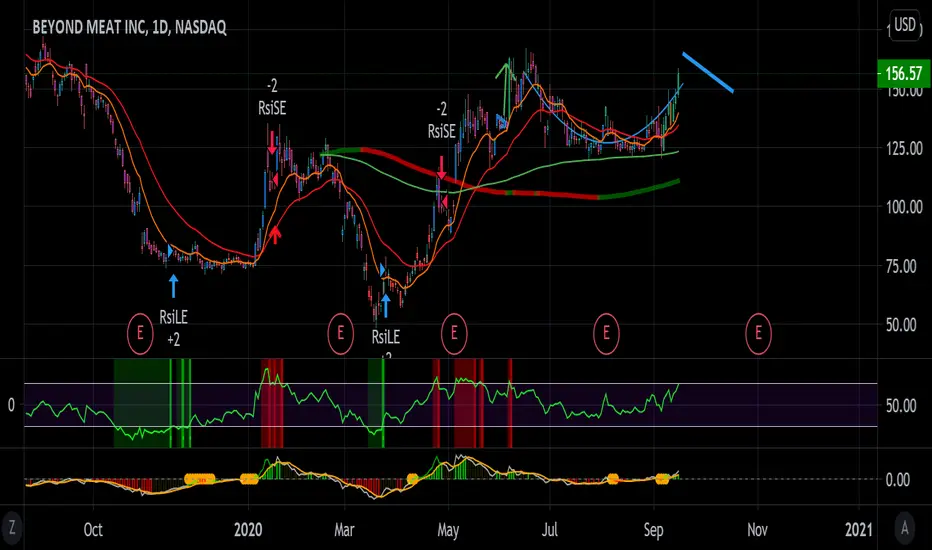932x550 pixels.
Task: Toggle the A auto-scale button
Action: tap(905, 527)
